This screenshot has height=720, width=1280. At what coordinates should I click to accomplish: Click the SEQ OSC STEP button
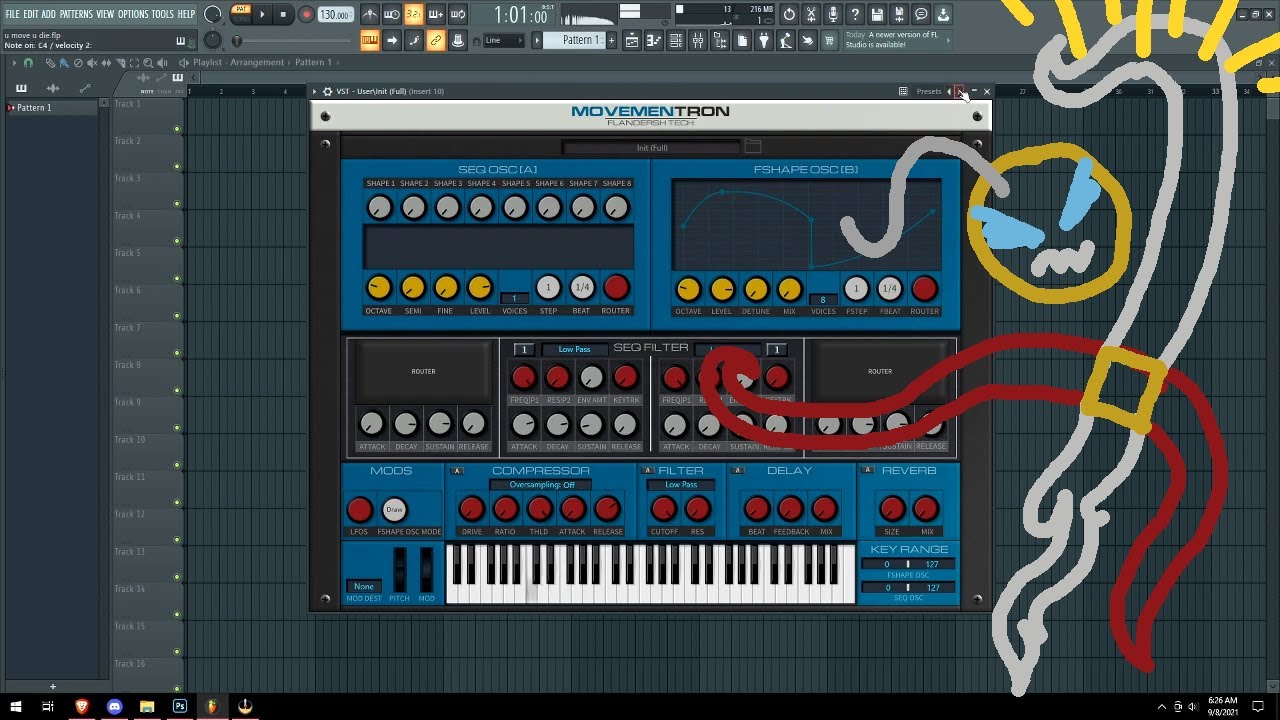(548, 288)
